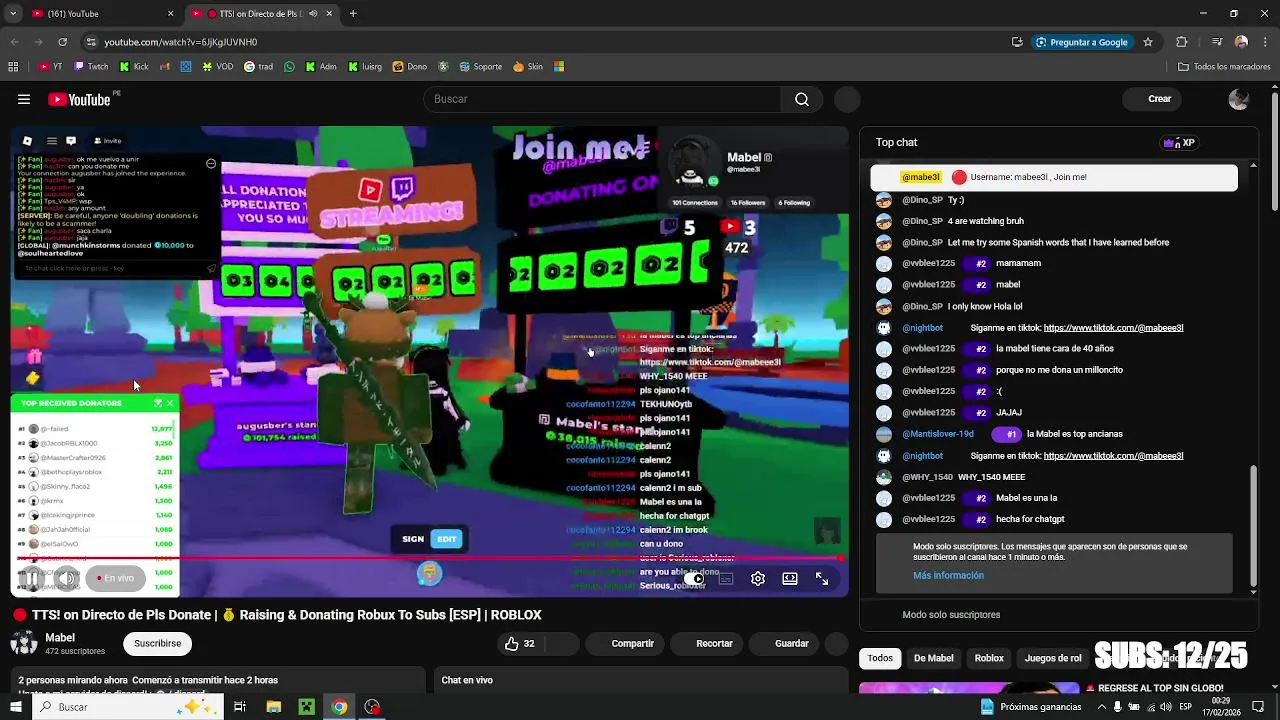This screenshot has height=720, width=1280.
Task: Reload the page with refresh icon
Action: point(62,42)
